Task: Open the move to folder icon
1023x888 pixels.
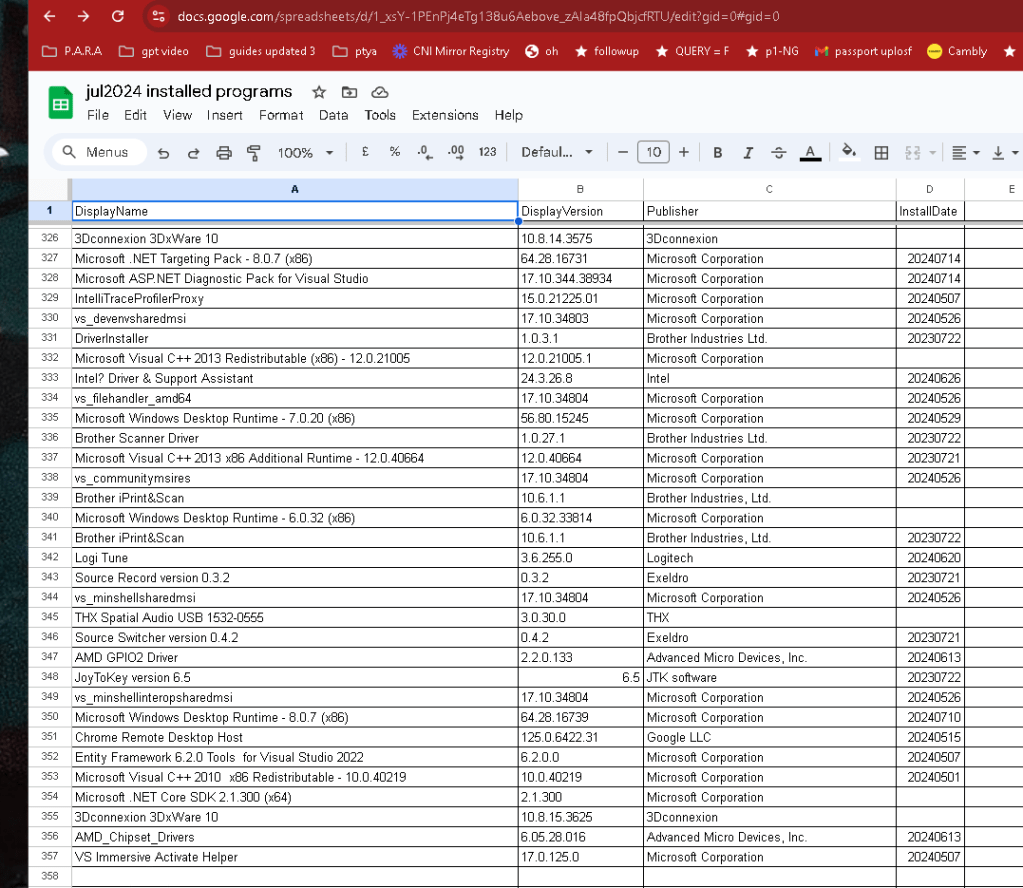Action: click(x=349, y=92)
